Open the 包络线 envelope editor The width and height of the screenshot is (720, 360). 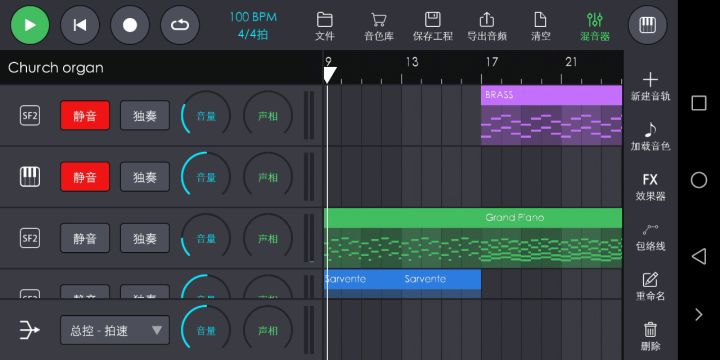coord(650,237)
